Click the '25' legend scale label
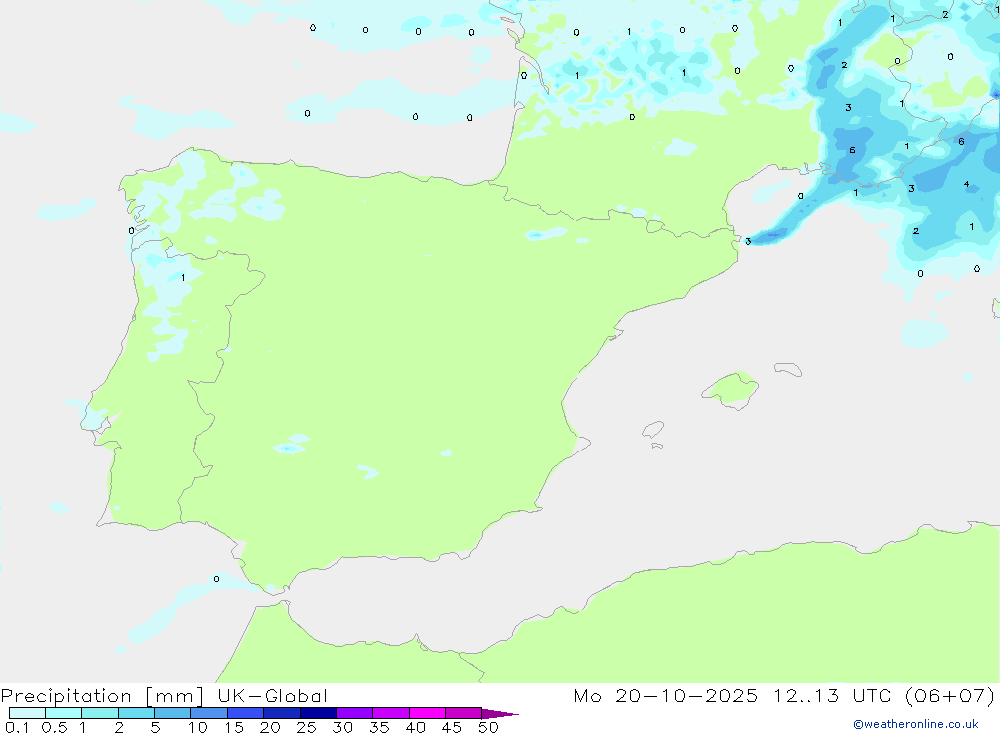1000x733 pixels. coord(306,727)
